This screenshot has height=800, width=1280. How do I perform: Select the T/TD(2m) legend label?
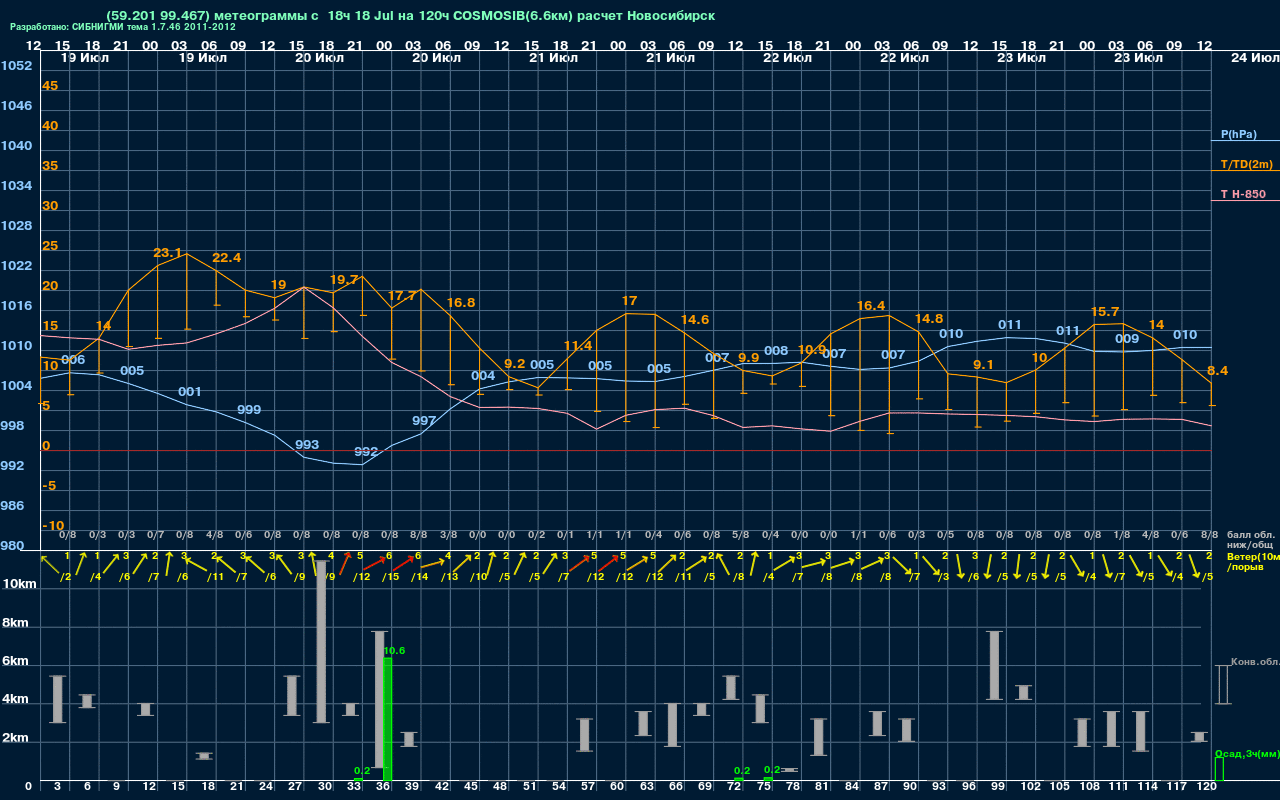1246,164
